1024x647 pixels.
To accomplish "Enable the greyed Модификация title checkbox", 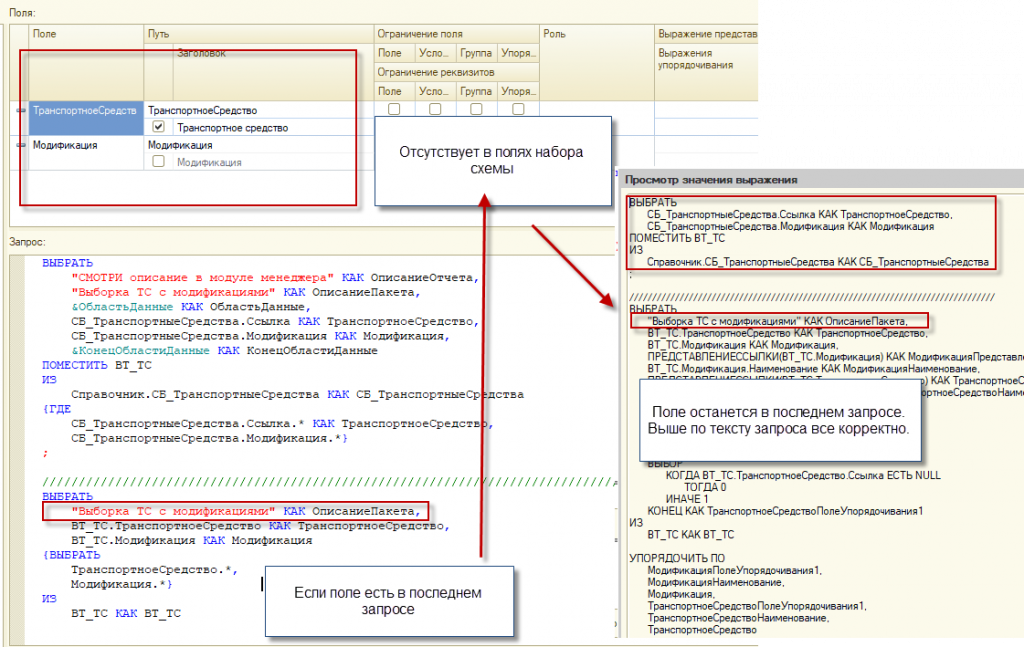I will pyautogui.click(x=158, y=161).
